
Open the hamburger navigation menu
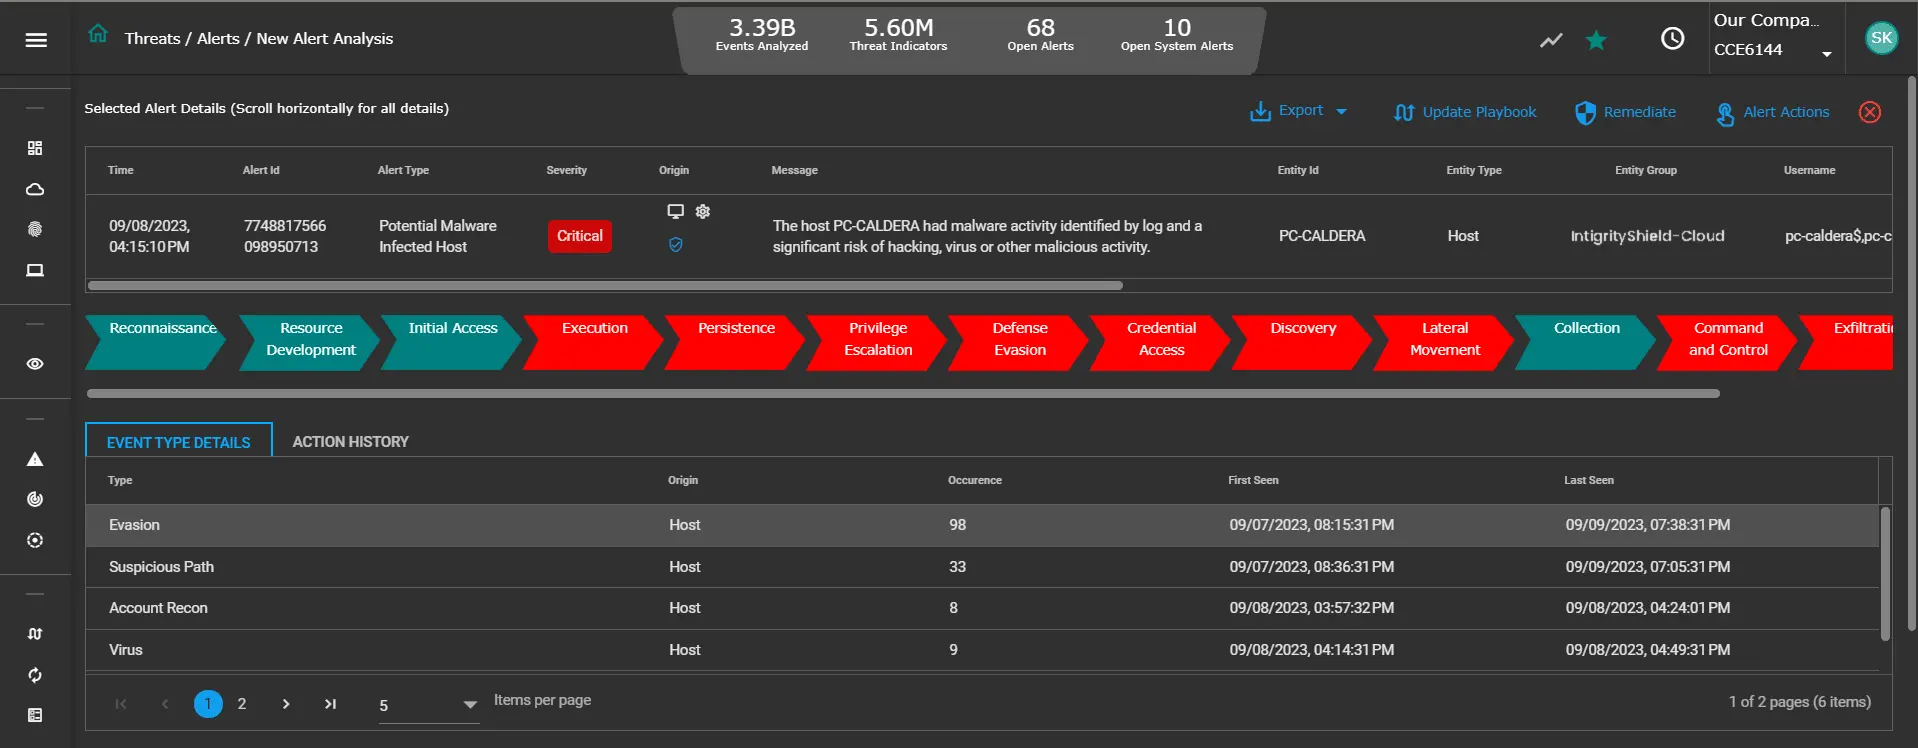pos(36,40)
